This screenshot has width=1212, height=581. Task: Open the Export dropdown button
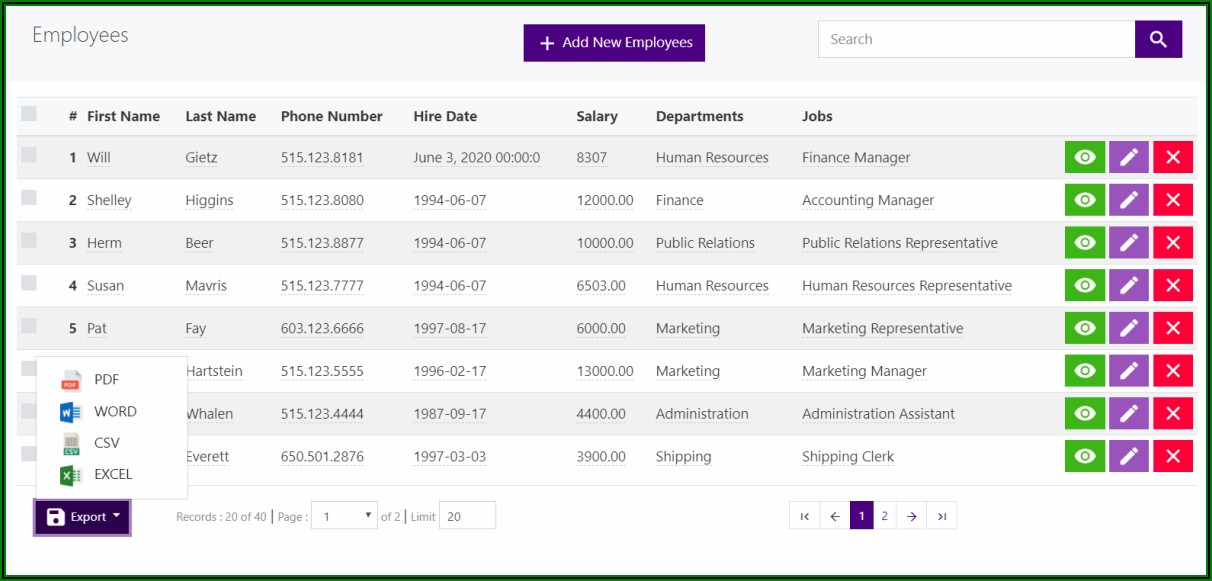[x=82, y=517]
